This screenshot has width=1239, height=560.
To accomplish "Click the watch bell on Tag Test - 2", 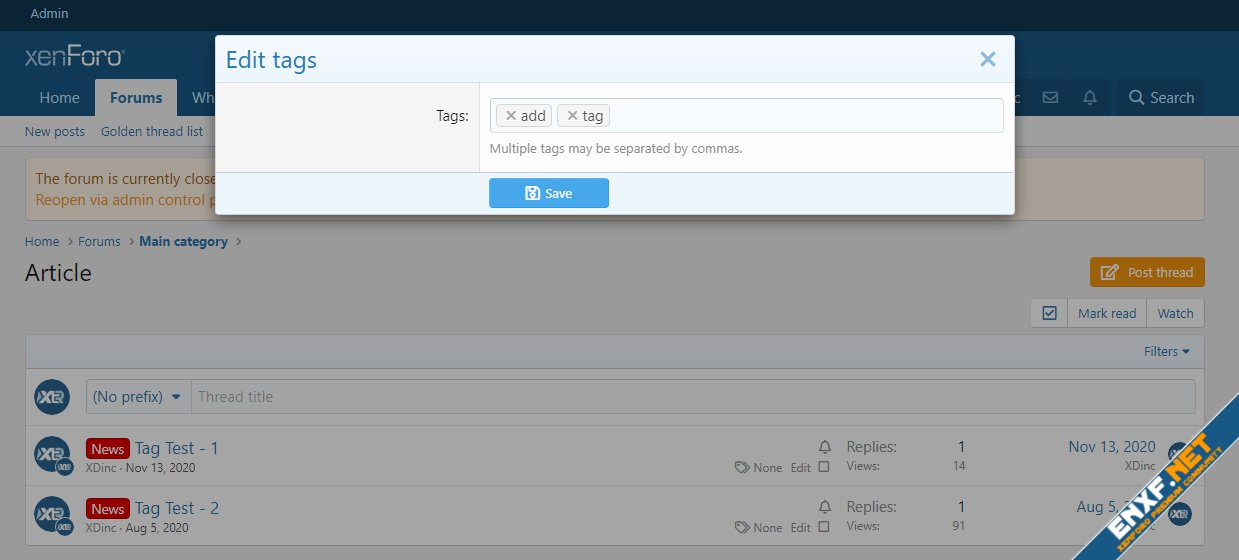I will [824, 507].
